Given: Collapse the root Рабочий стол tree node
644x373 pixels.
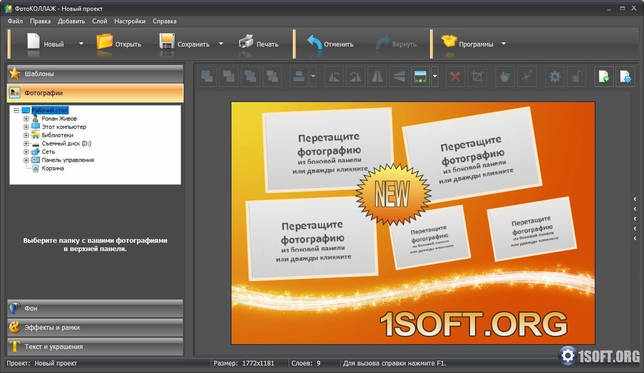Looking at the screenshot, I should 16,110.
